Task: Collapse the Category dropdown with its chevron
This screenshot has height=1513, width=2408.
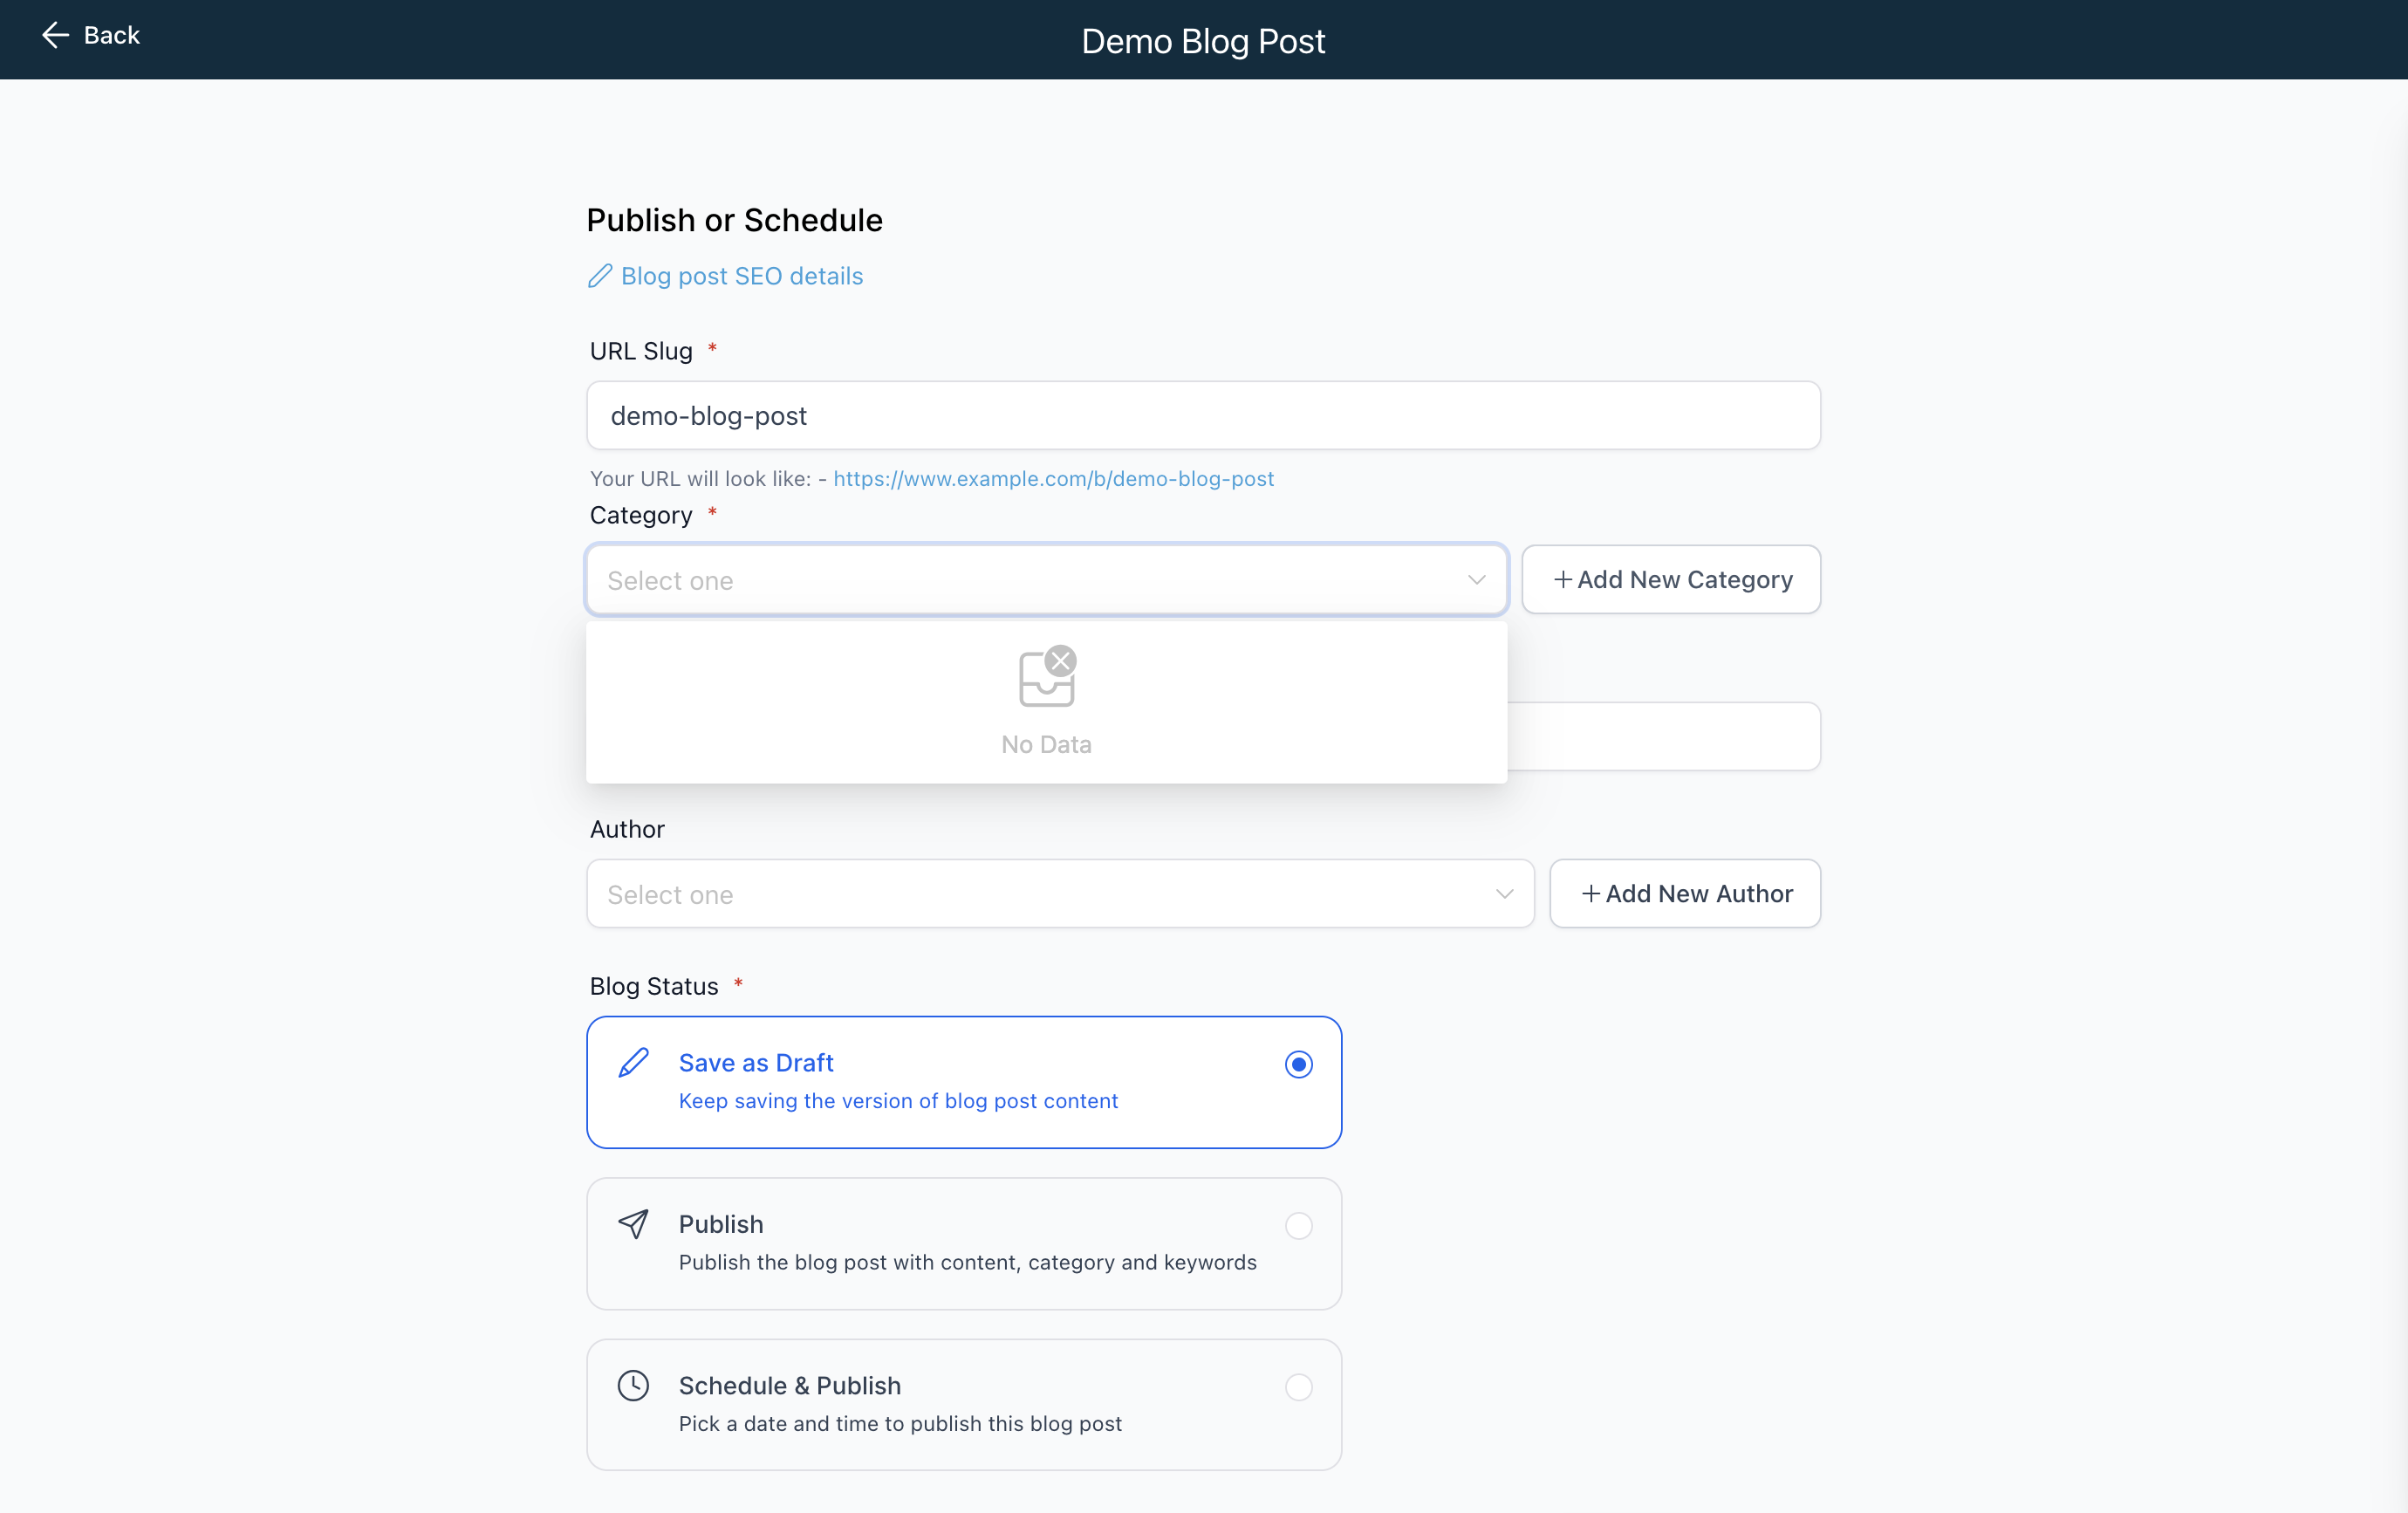Action: (1476, 580)
